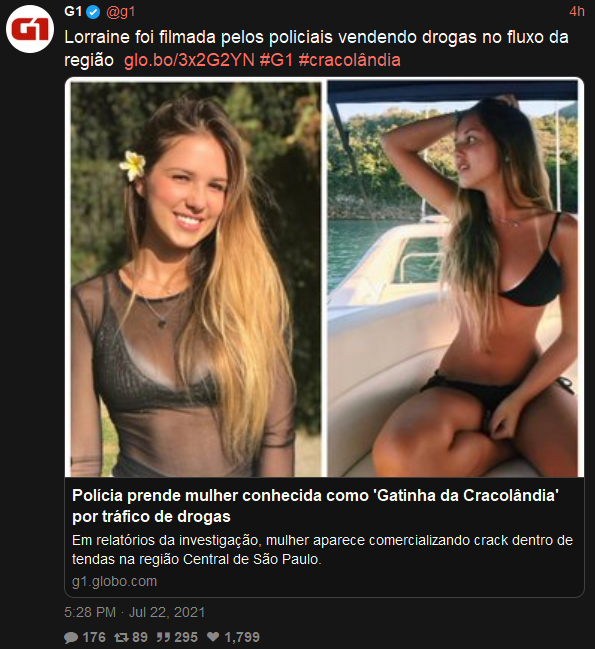The height and width of the screenshot is (649, 595).
Task: Click the quote tweets icon
Action: pyautogui.click(x=163, y=637)
